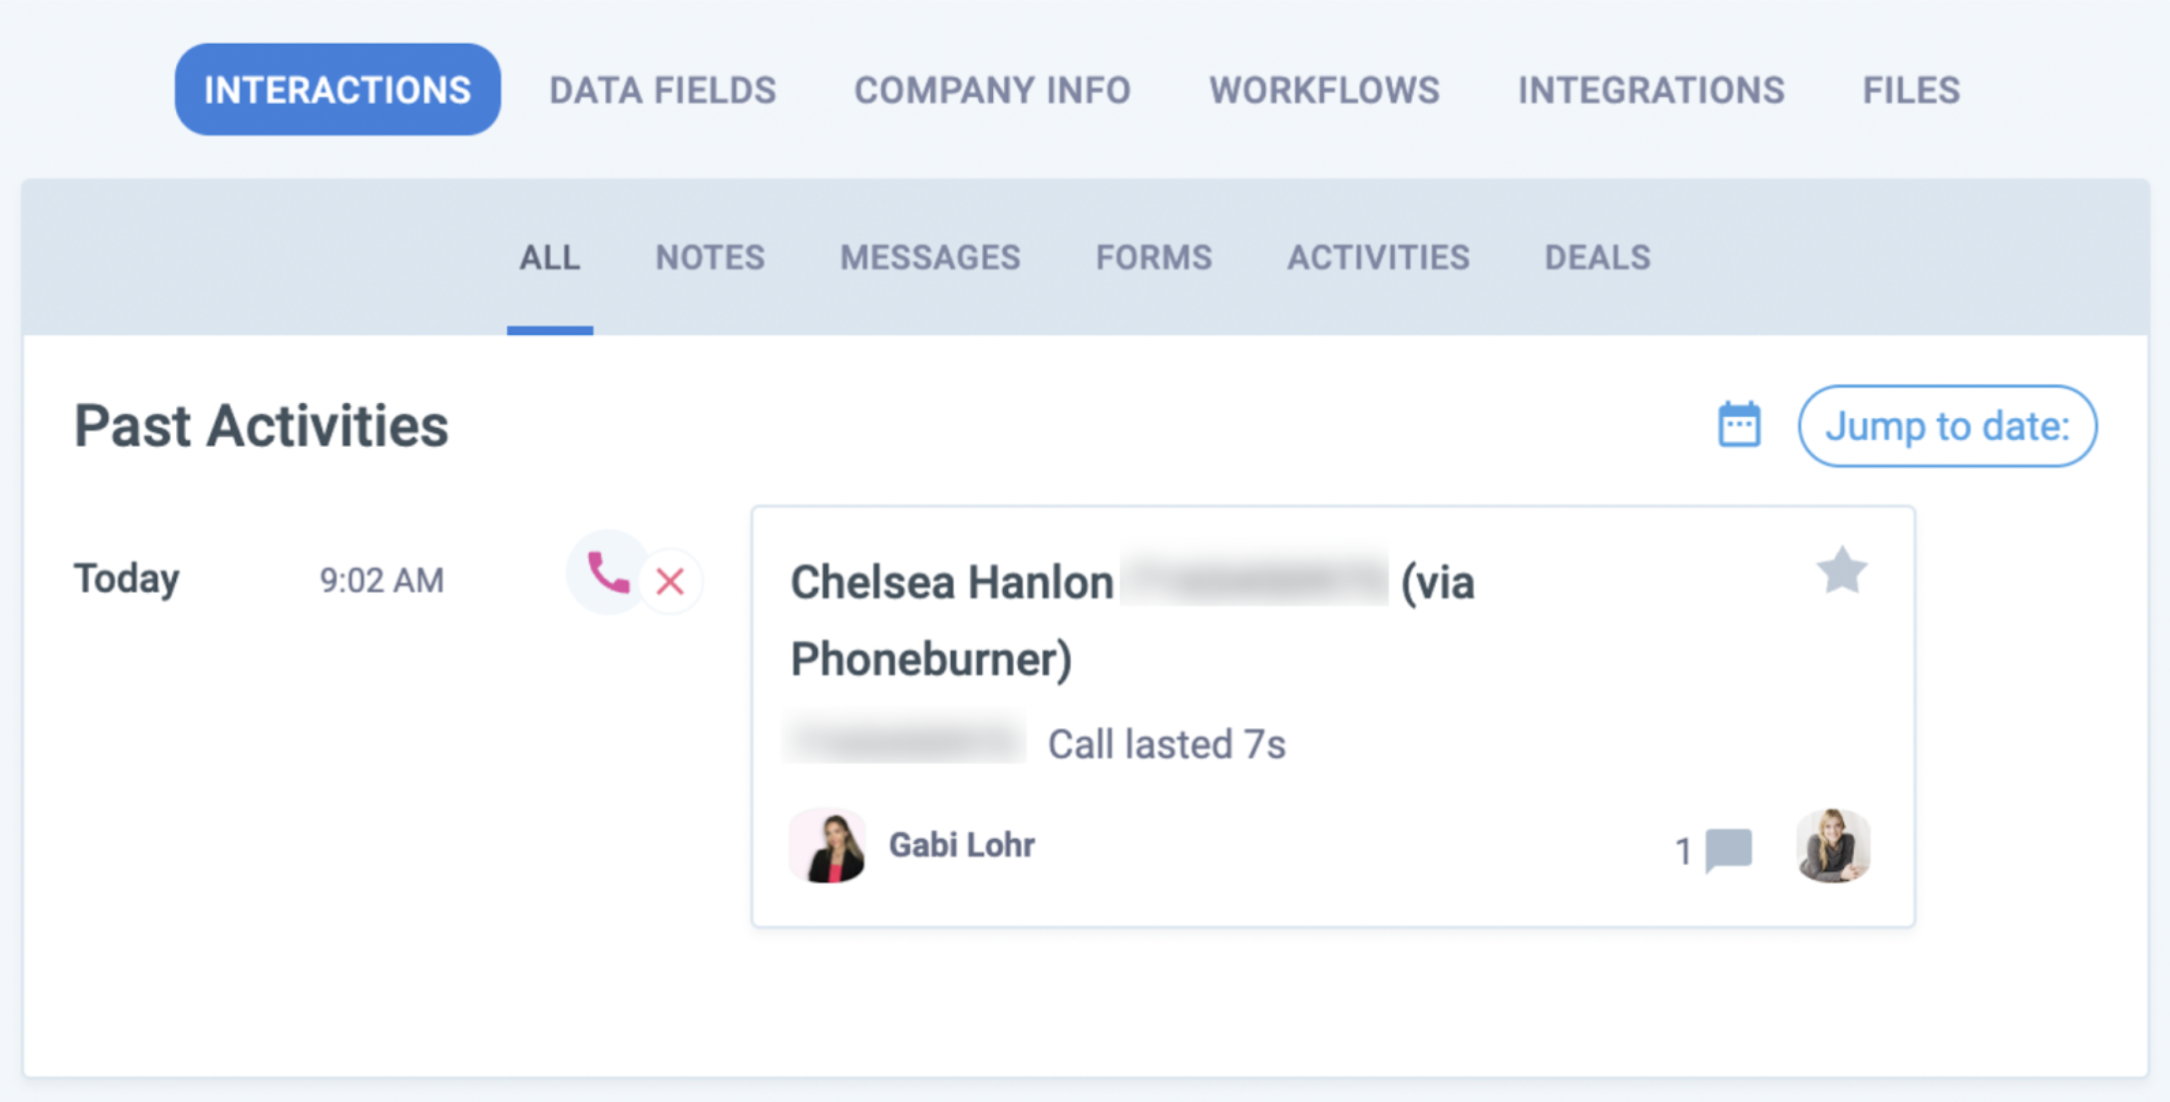Viewport: 2170px width, 1102px height.
Task: Select the Interactions tab
Action: (337, 90)
